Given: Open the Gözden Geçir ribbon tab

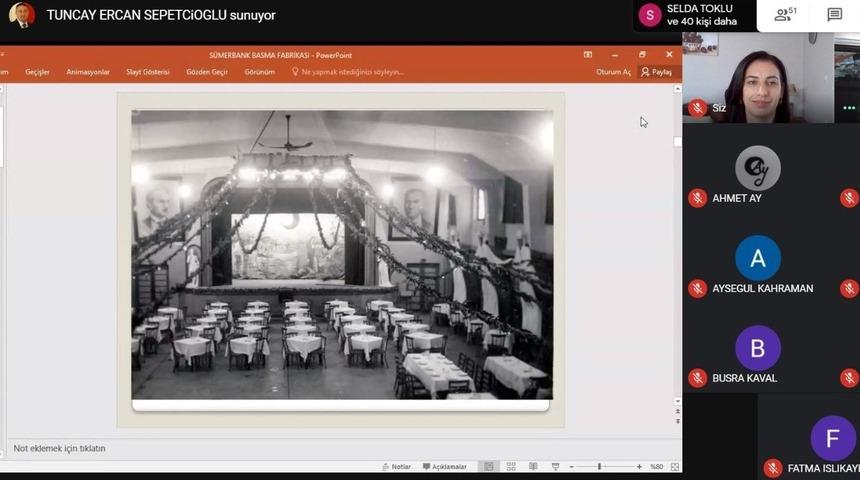Looking at the screenshot, I should tap(207, 72).
